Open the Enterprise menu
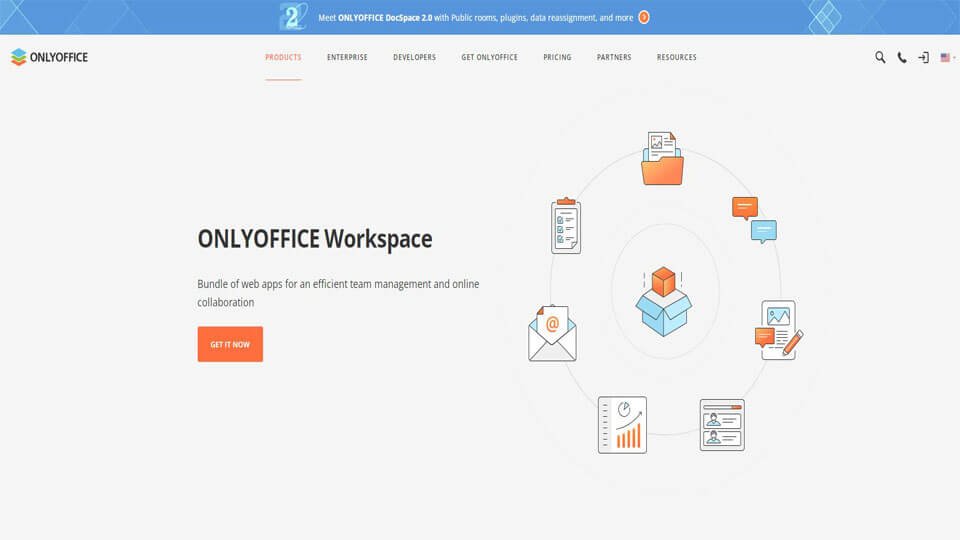 [347, 57]
